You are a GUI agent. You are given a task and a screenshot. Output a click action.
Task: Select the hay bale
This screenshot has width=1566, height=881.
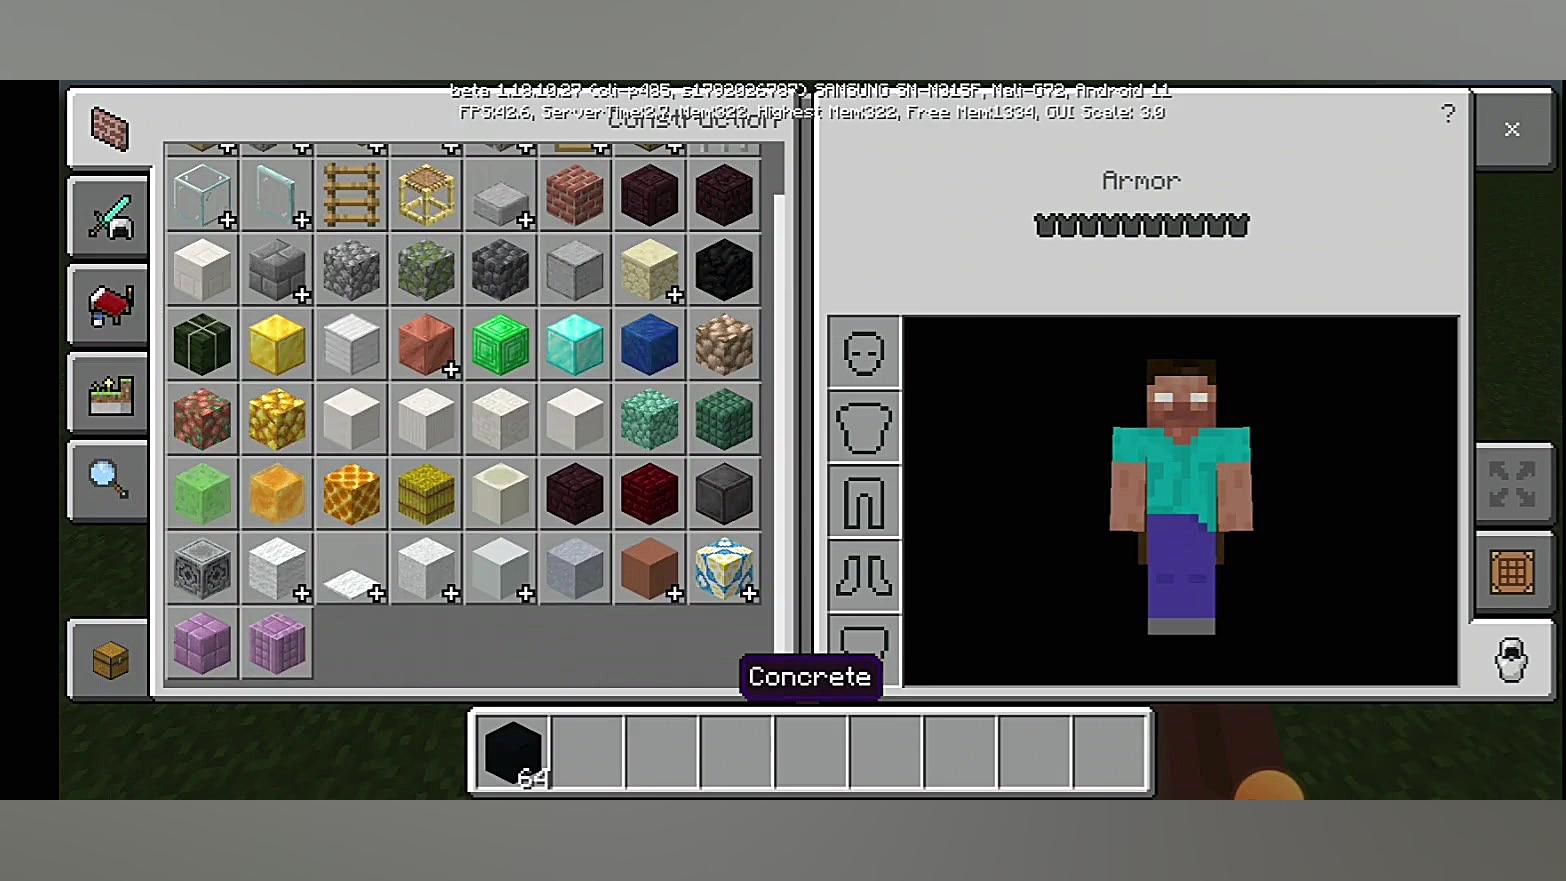(426, 494)
